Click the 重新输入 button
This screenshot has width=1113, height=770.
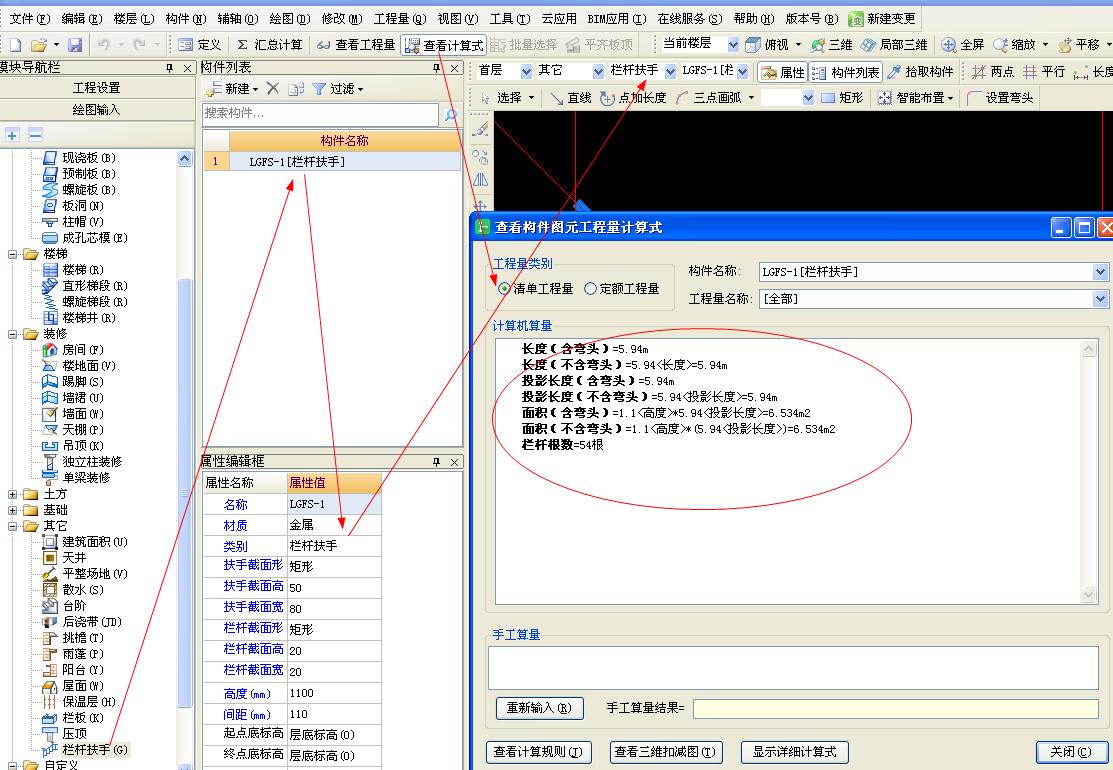click(539, 708)
